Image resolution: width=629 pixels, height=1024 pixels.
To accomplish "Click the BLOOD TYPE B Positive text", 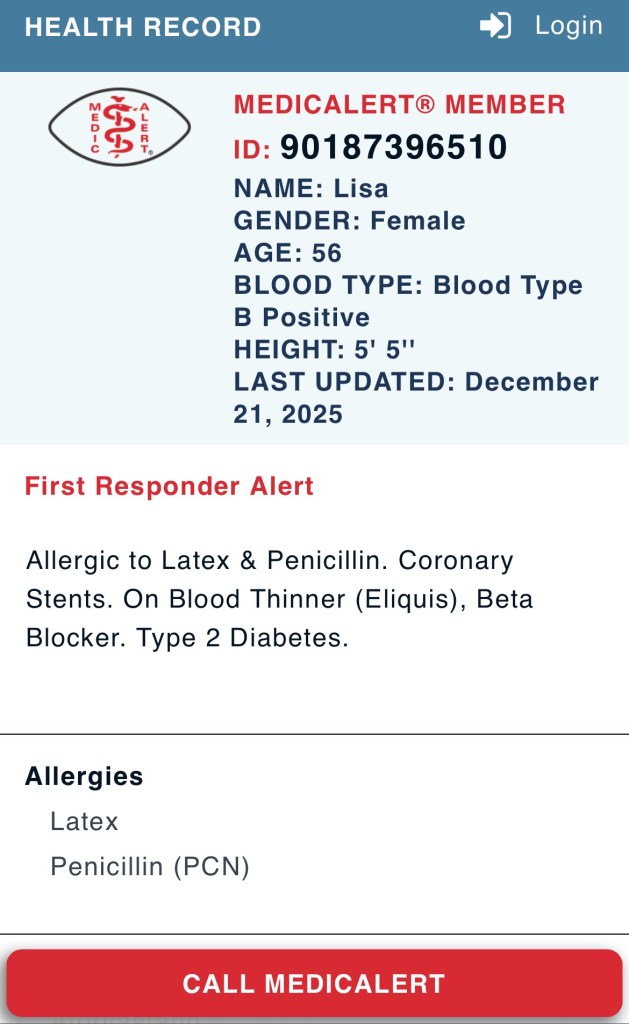I will pos(407,301).
